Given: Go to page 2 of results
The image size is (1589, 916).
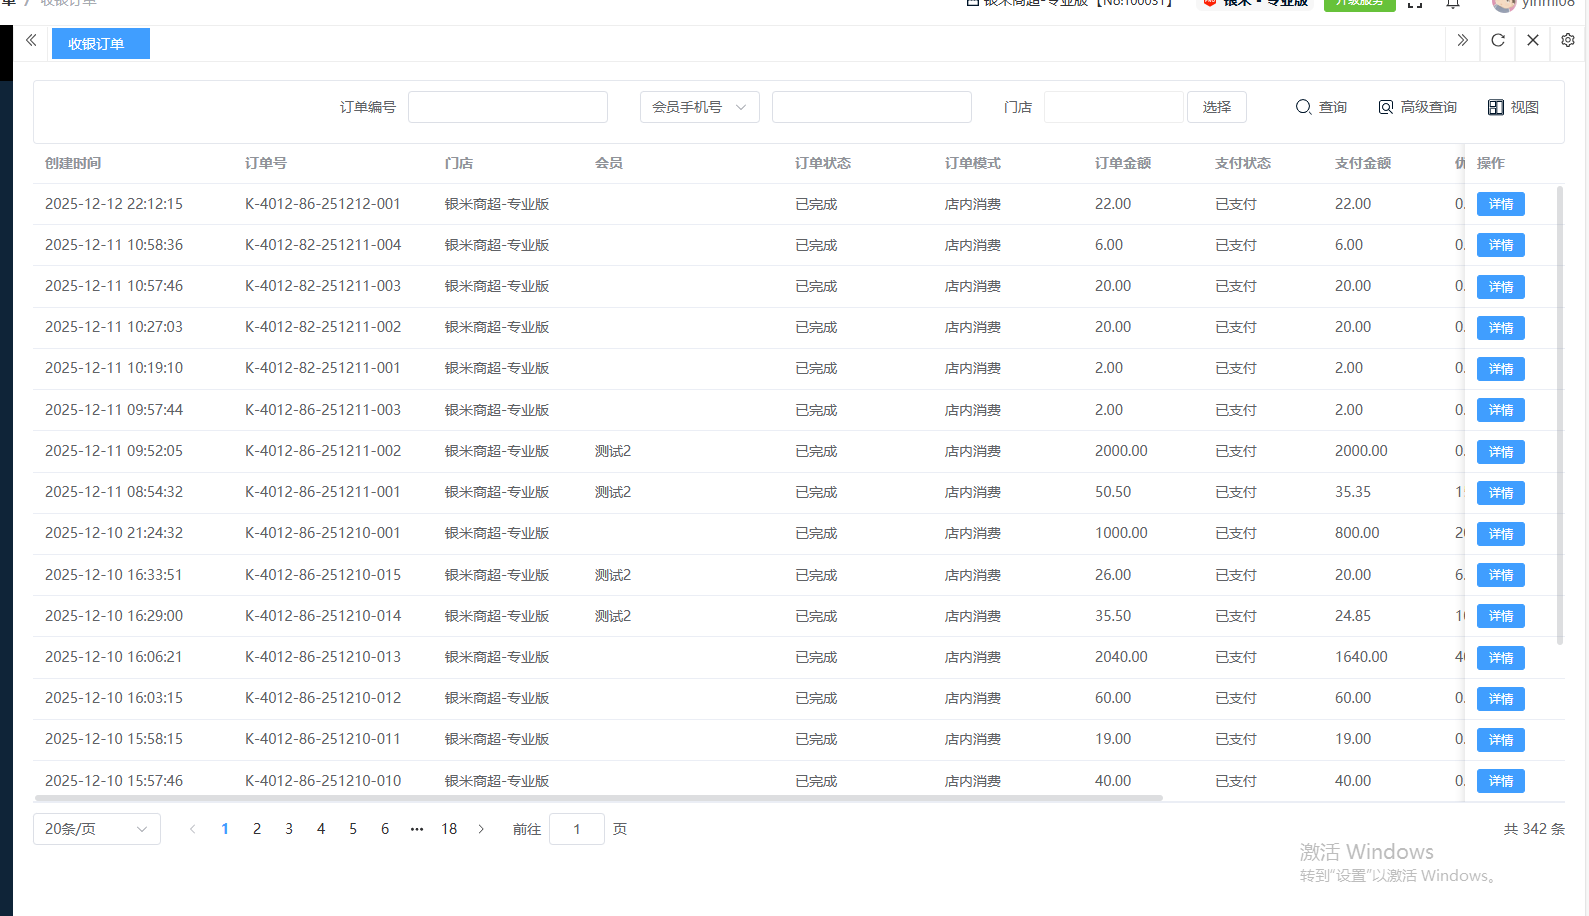Looking at the screenshot, I should 257,829.
